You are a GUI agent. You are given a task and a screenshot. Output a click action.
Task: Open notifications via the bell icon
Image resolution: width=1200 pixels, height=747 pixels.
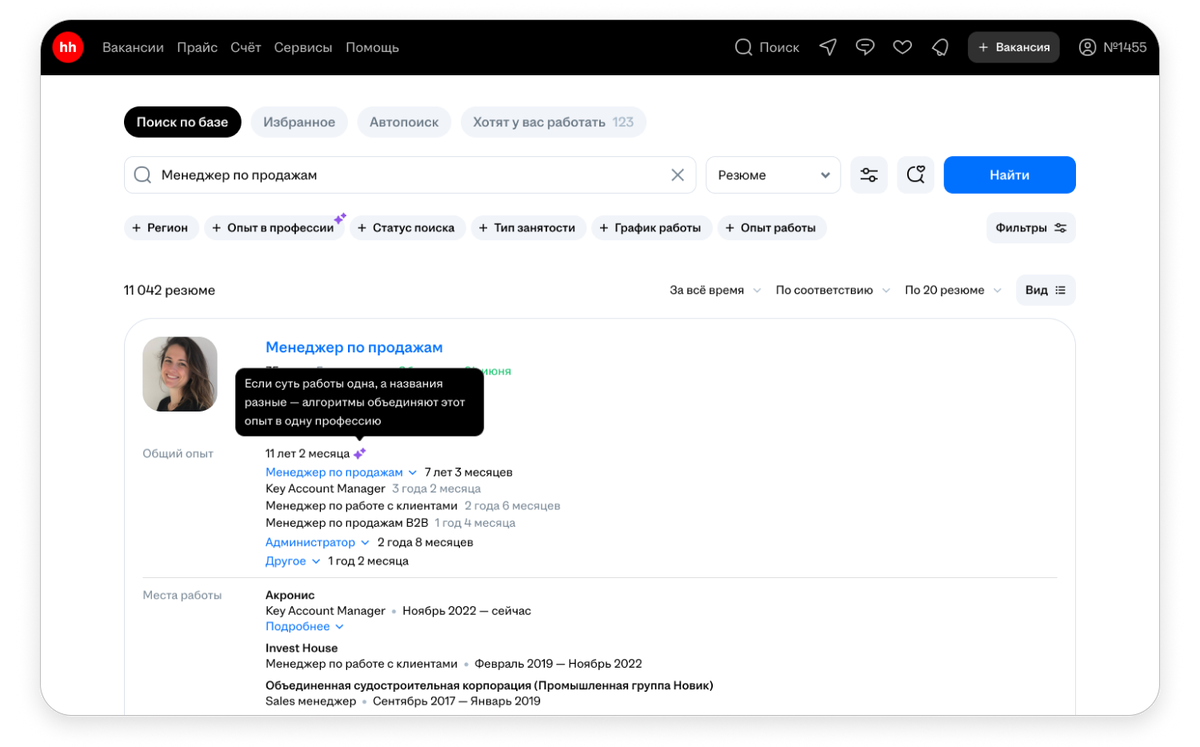tap(939, 47)
